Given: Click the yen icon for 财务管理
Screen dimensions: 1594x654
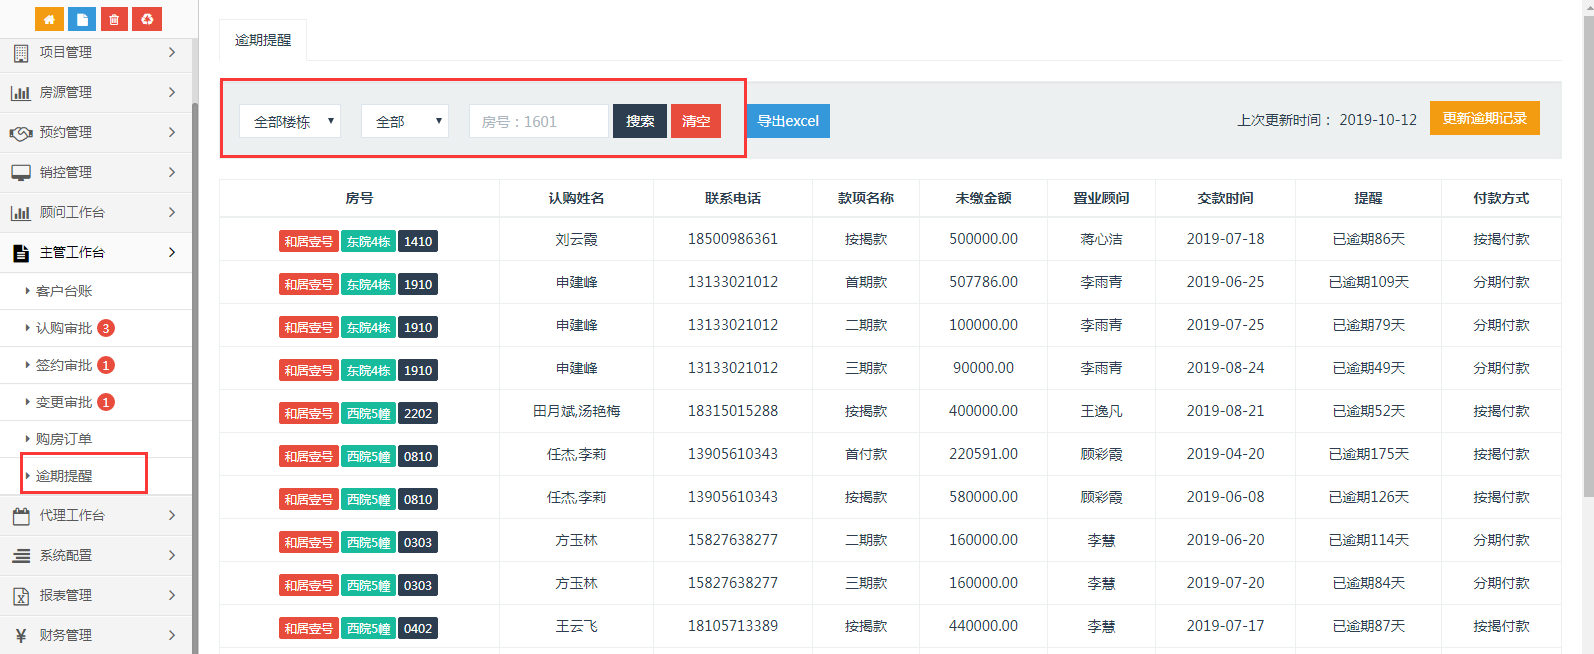Looking at the screenshot, I should [20, 635].
